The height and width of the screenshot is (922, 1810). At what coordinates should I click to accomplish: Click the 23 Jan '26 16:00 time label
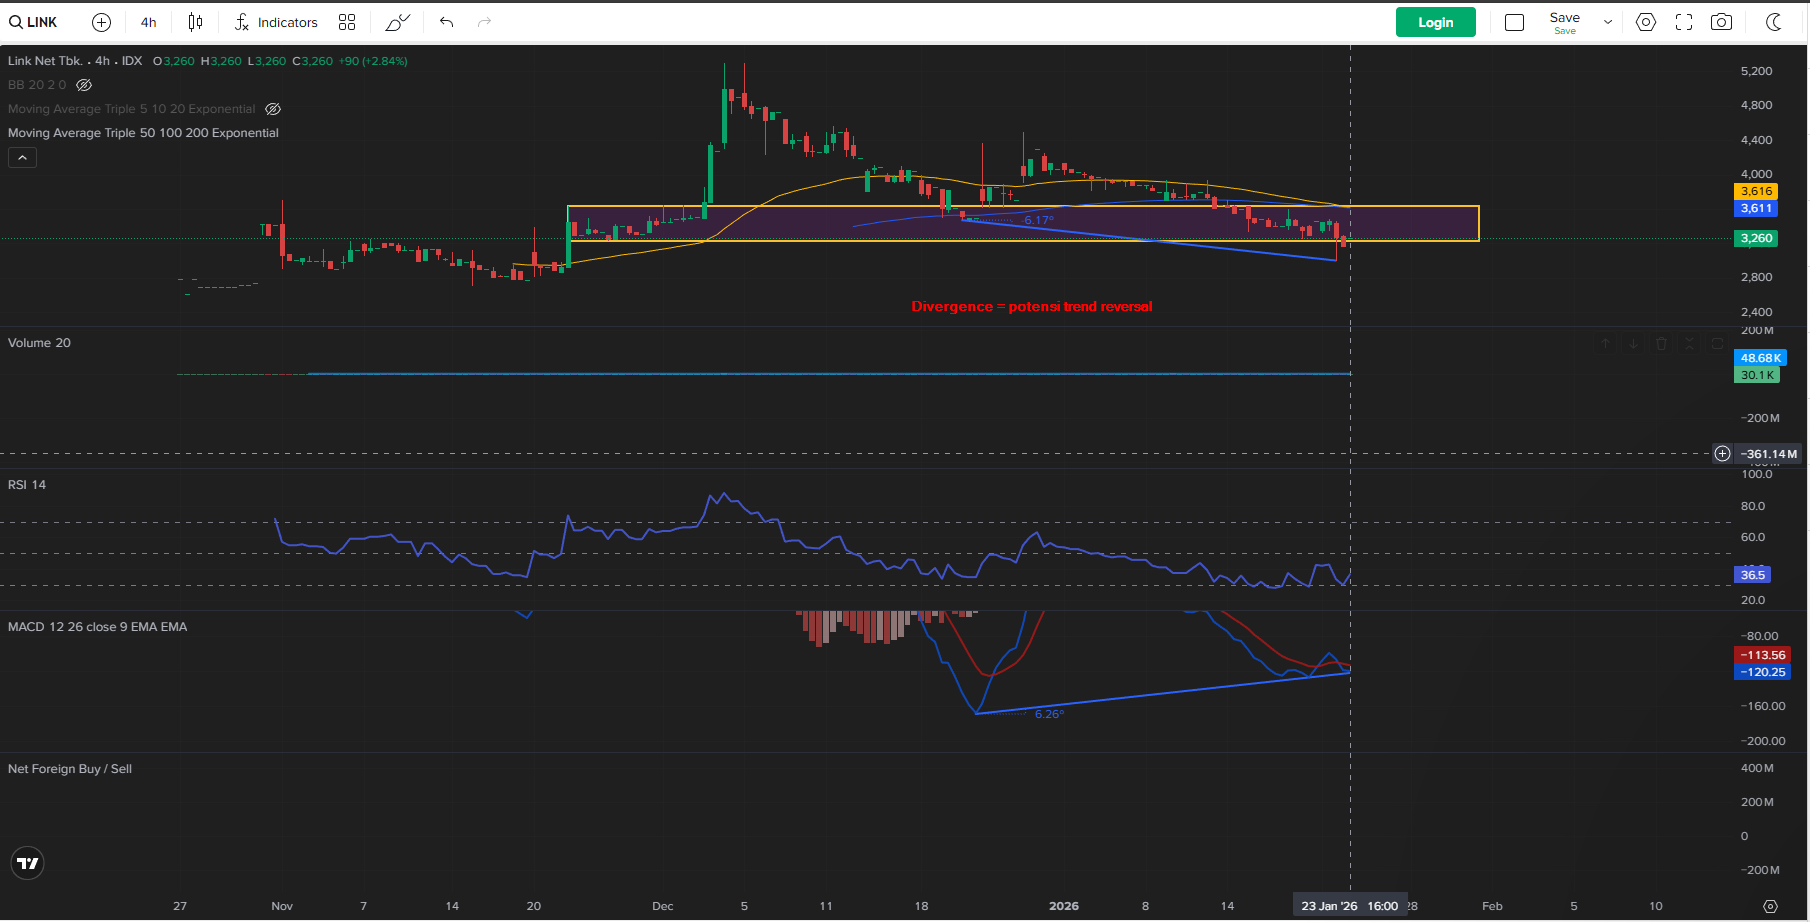point(1350,906)
